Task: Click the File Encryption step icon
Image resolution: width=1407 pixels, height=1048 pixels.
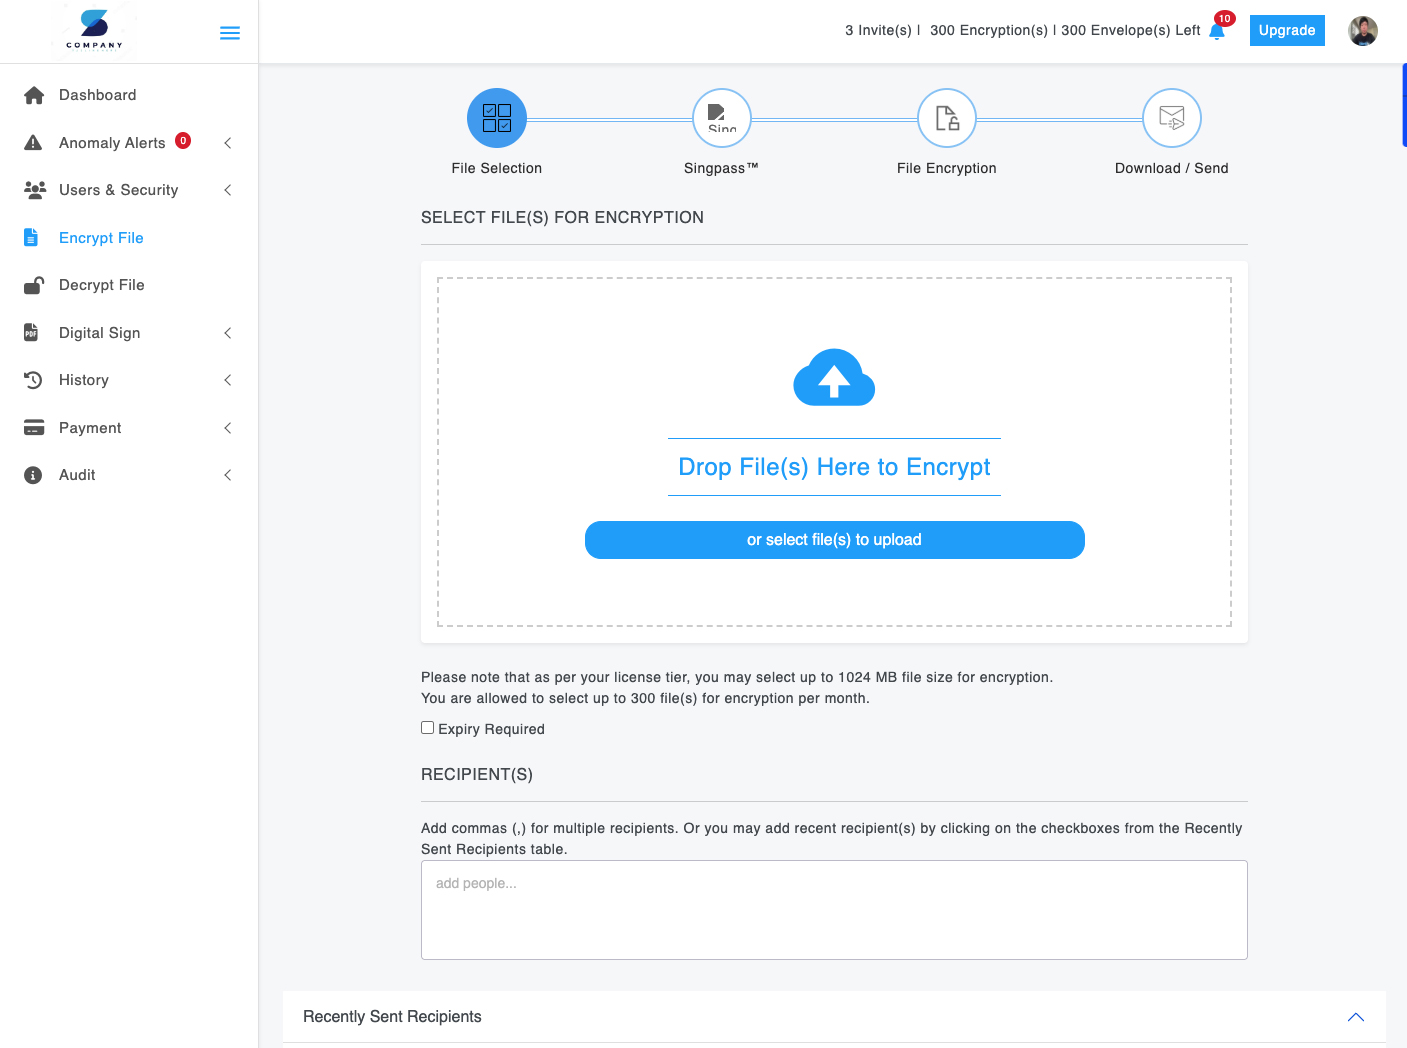Action: [x=946, y=118]
